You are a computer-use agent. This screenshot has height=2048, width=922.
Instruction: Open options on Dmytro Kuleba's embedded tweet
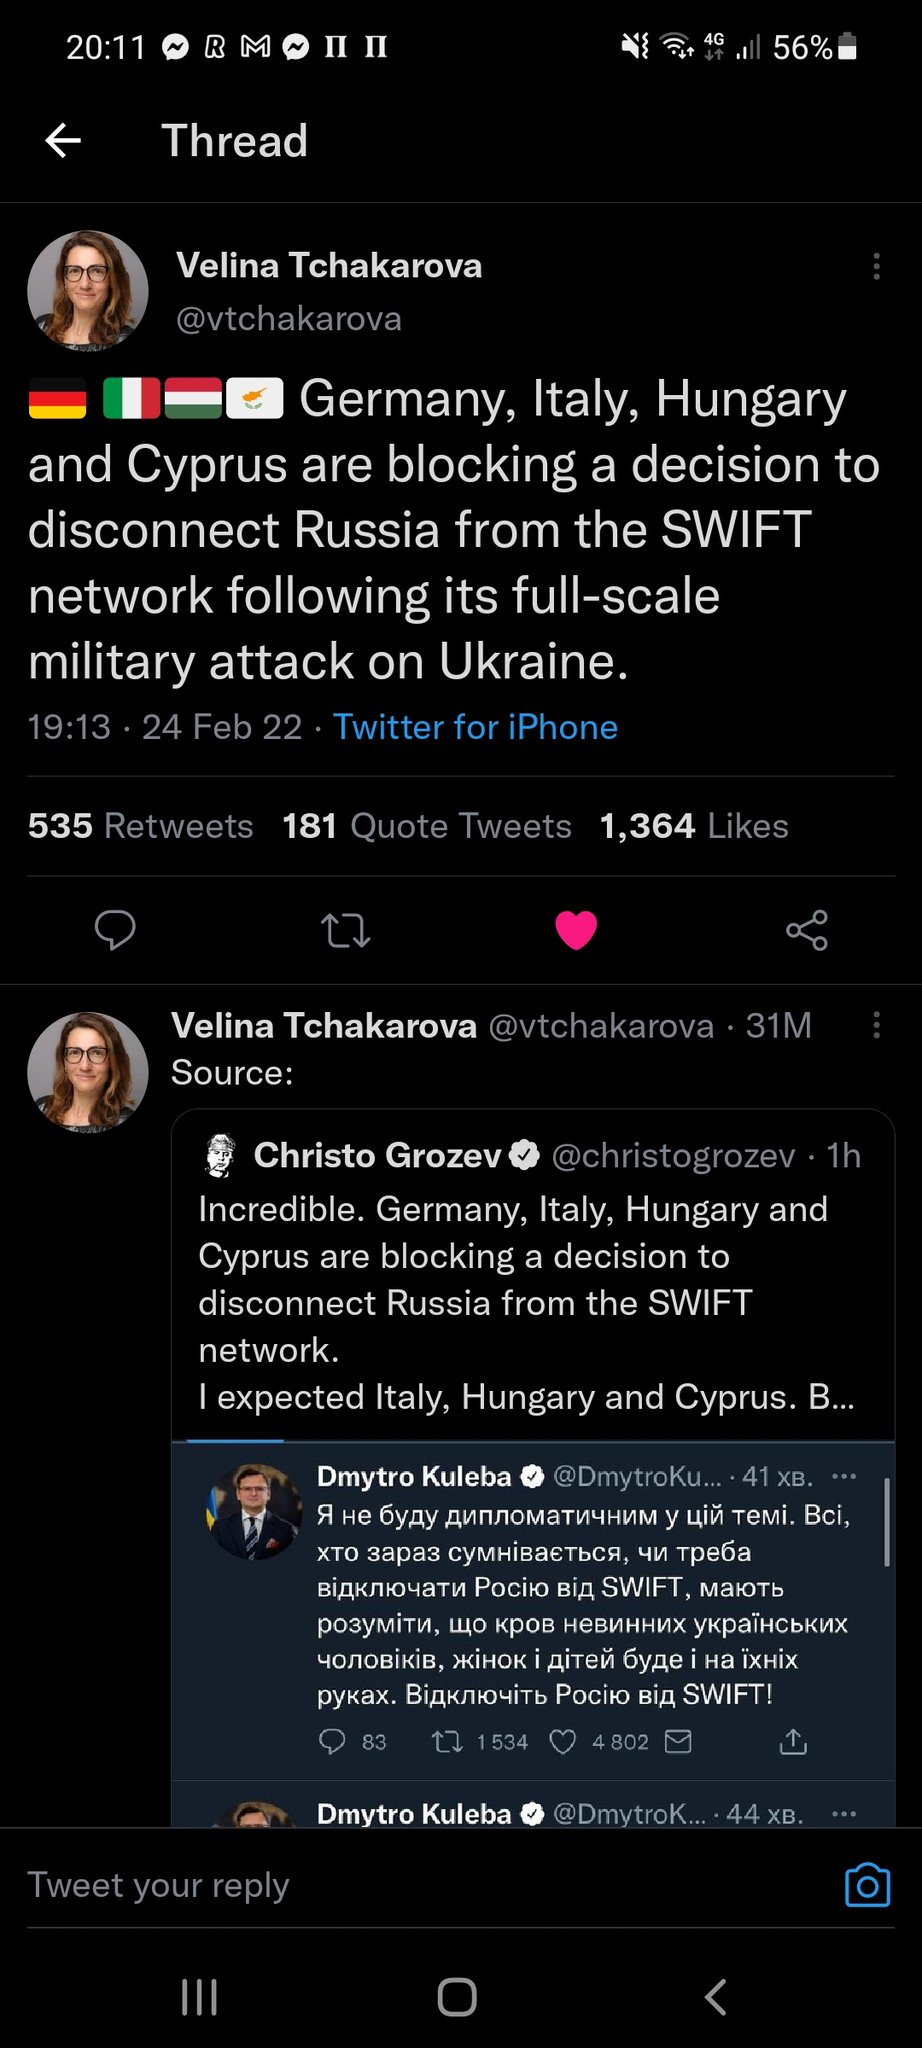844,1476
